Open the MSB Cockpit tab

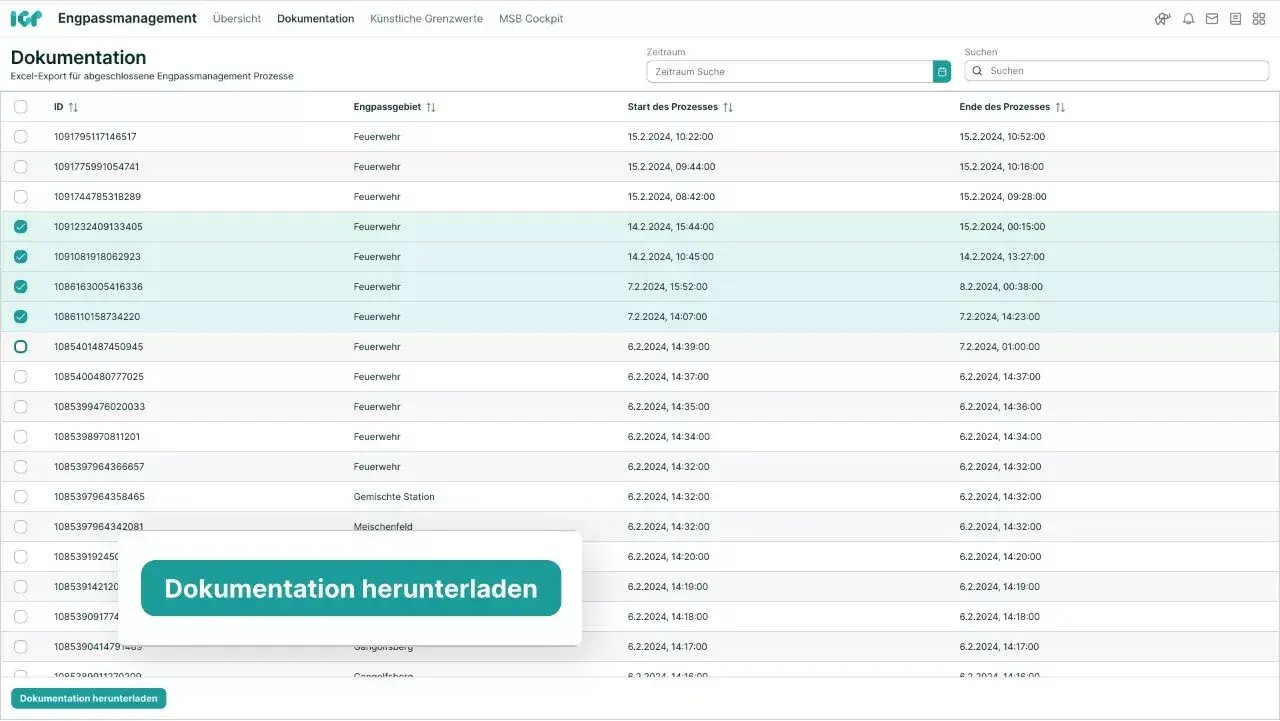[531, 19]
